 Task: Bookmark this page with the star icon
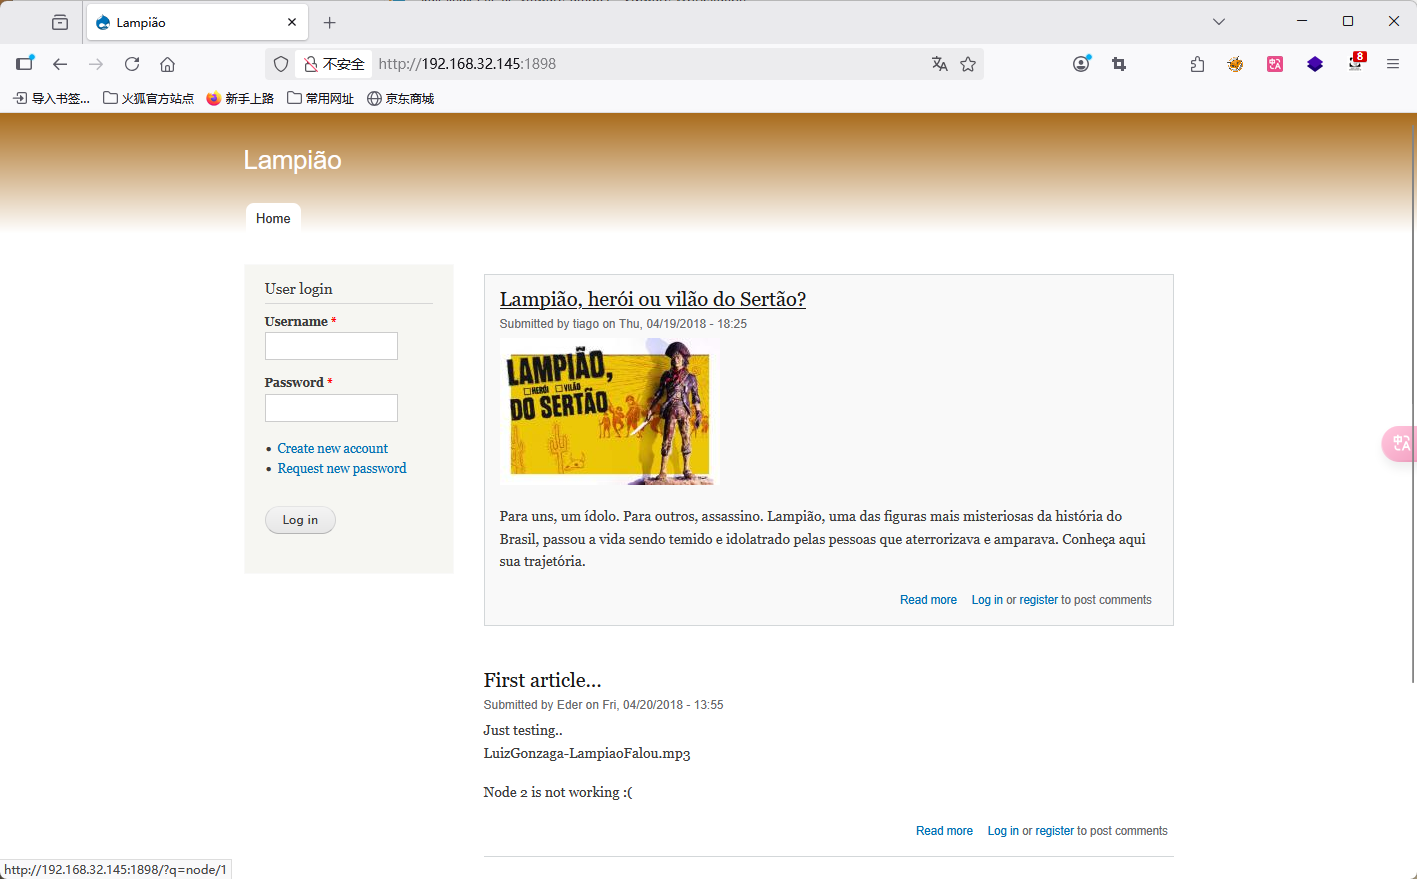[968, 64]
